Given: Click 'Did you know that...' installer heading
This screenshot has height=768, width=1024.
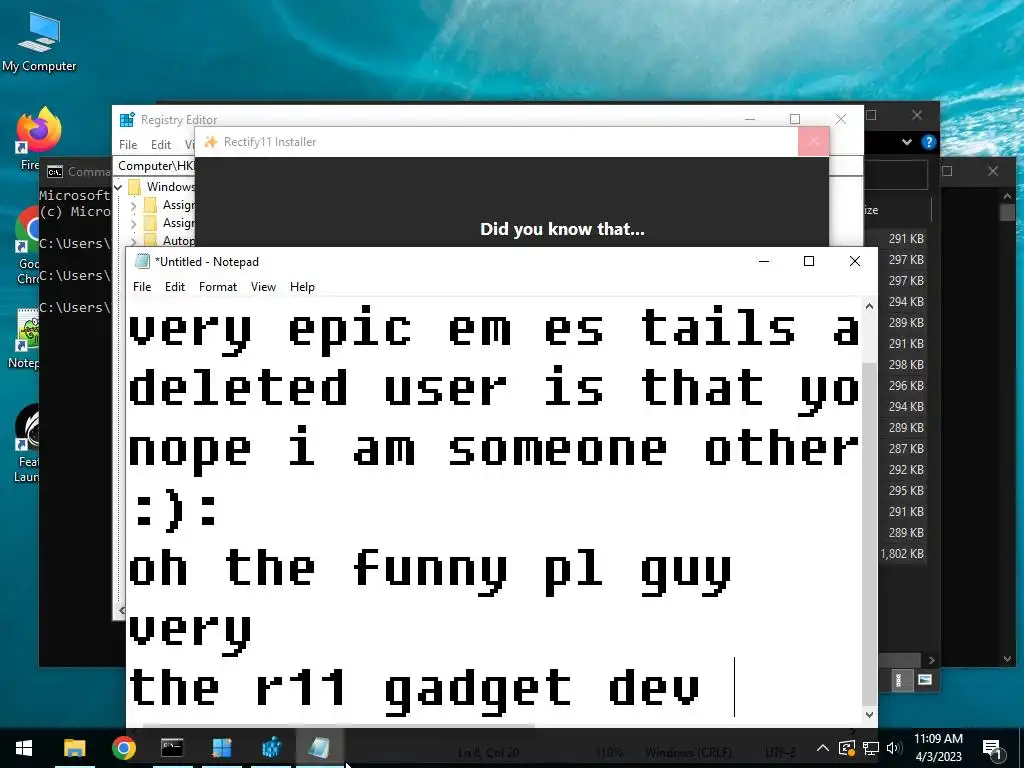Looking at the screenshot, I should pyautogui.click(x=562, y=229).
